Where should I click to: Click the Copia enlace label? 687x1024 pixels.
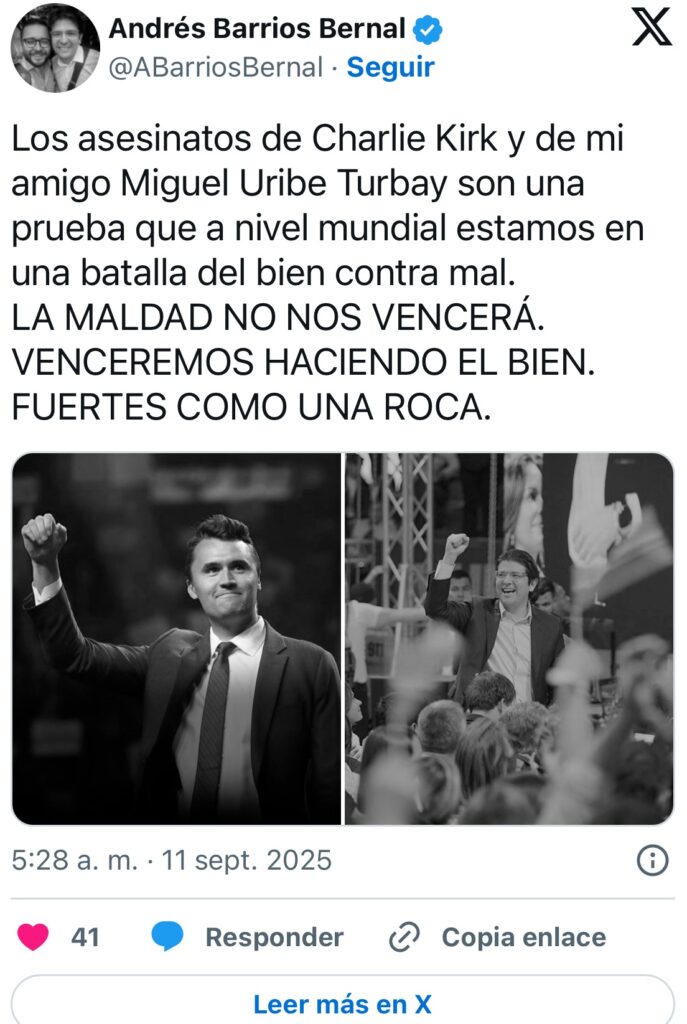tap(524, 937)
